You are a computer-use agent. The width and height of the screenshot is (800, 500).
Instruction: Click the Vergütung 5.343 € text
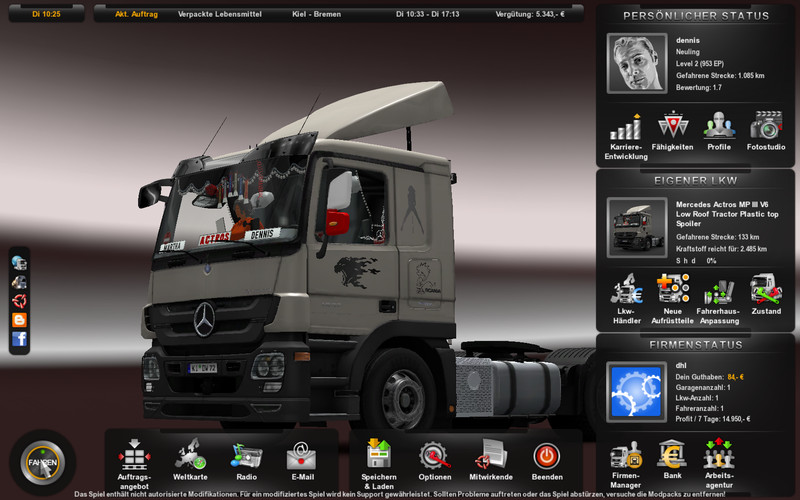pyautogui.click(x=530, y=14)
